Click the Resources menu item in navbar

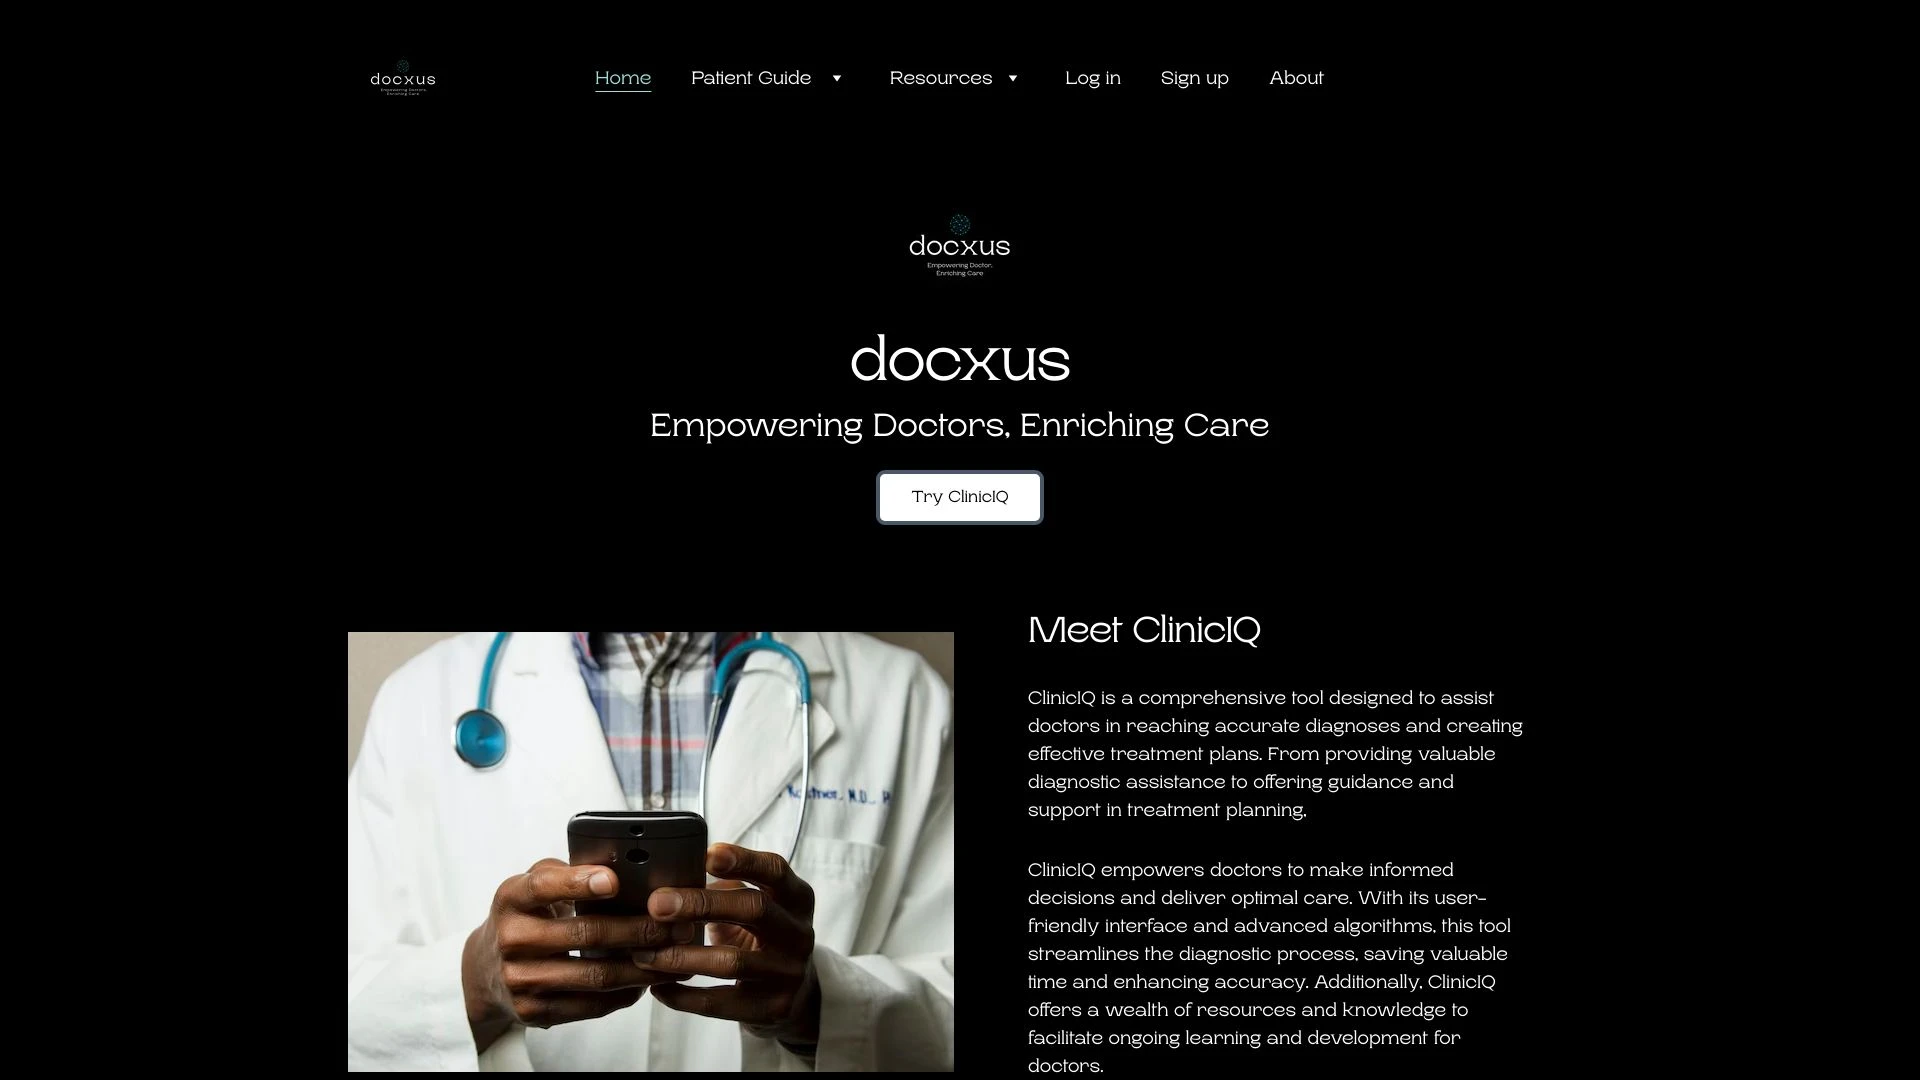tap(942, 78)
